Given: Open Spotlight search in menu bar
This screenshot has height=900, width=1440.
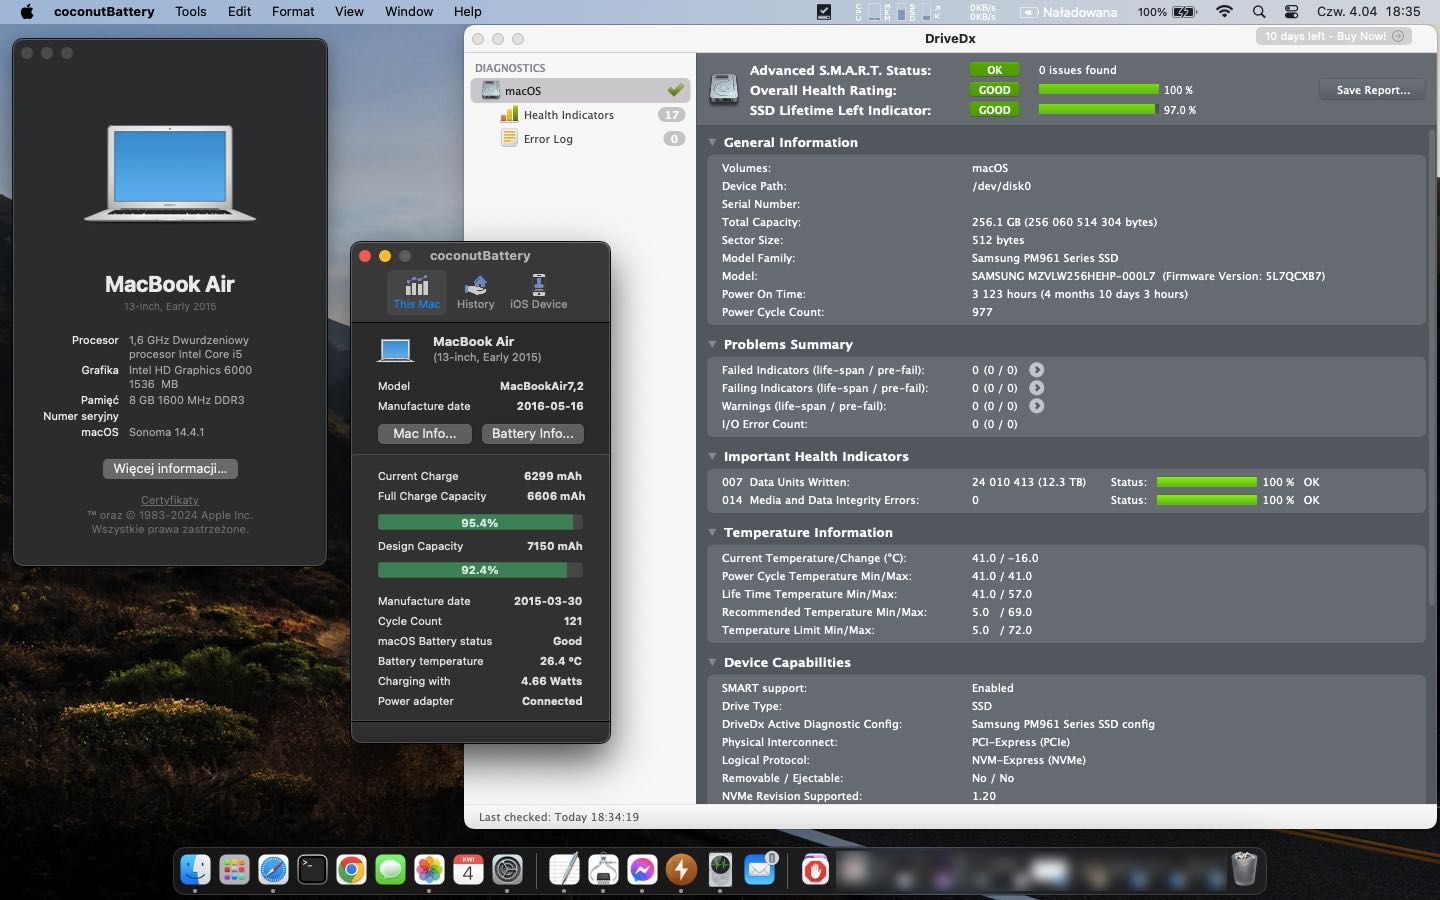Looking at the screenshot, I should (1259, 12).
